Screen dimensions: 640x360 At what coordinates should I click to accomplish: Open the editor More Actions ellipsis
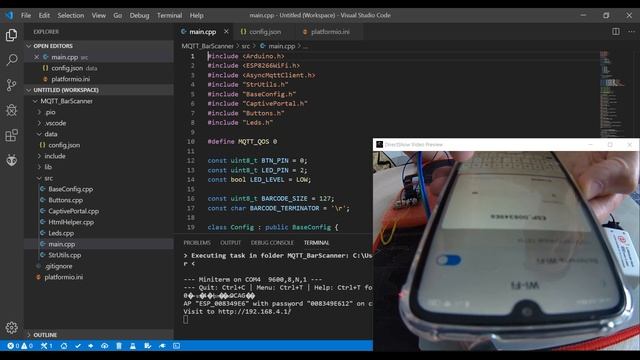(x=631, y=31)
